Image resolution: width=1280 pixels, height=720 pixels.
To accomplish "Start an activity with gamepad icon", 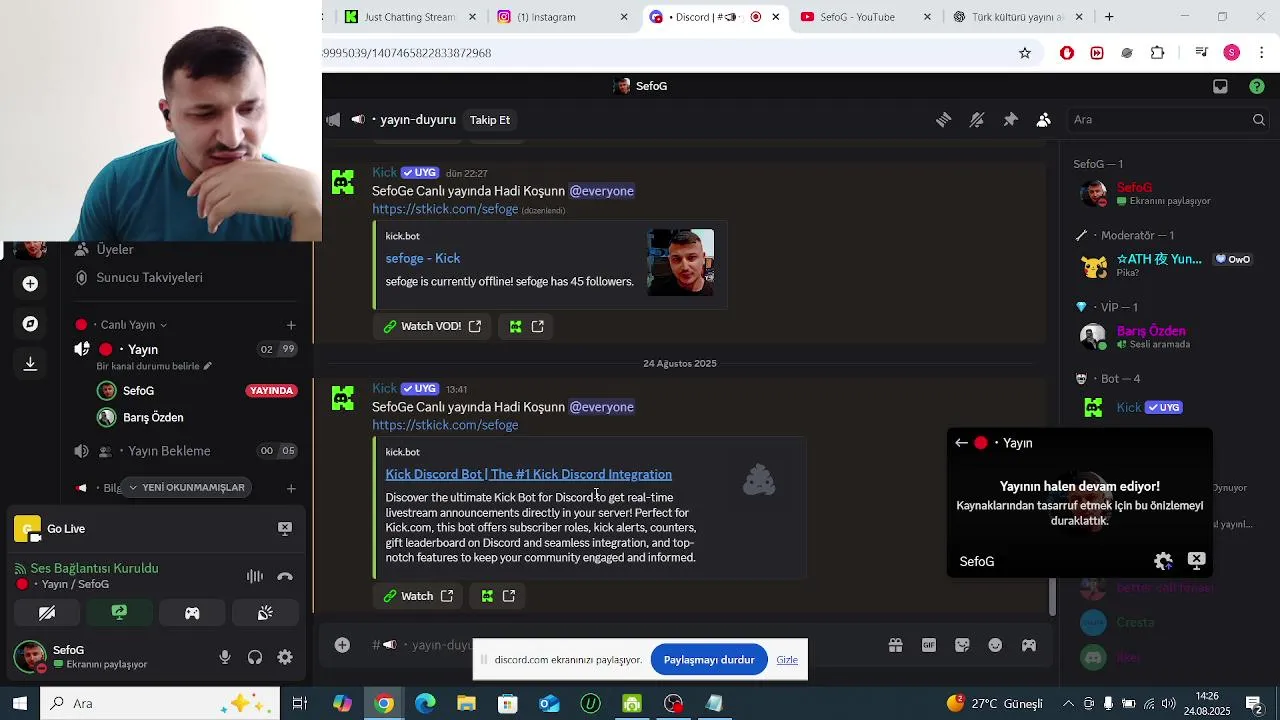I will coord(192,613).
